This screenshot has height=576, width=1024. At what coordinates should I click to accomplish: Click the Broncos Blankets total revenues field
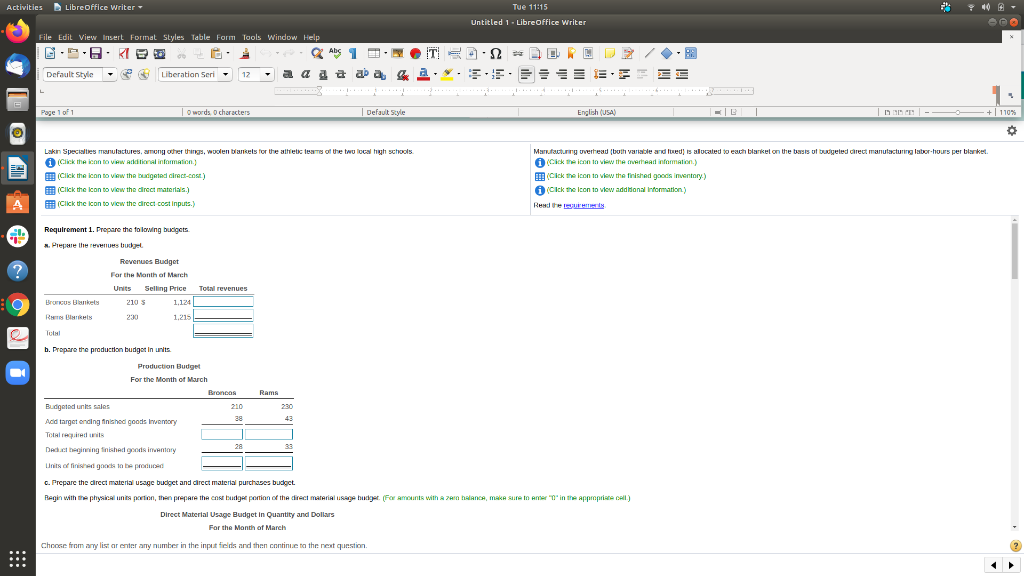[x=223, y=302]
